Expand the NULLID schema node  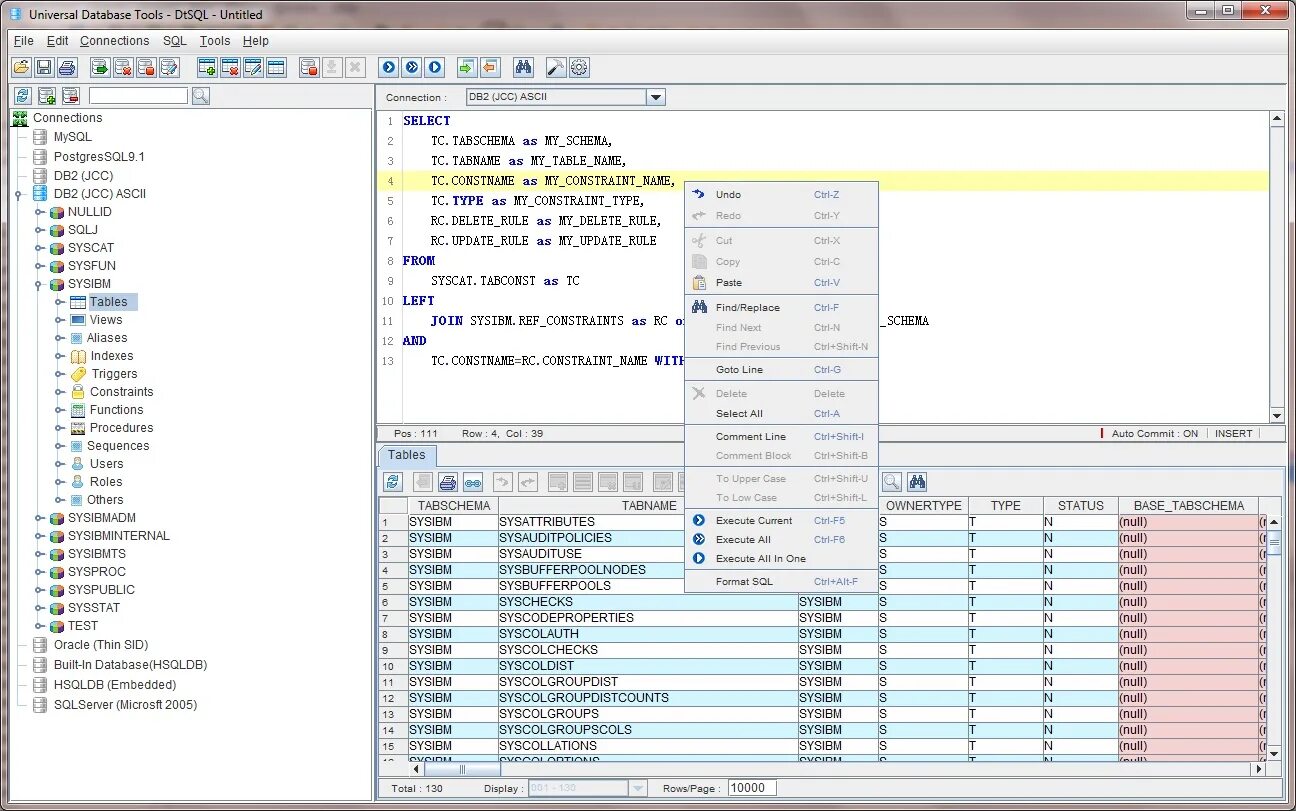pyautogui.click(x=38, y=212)
